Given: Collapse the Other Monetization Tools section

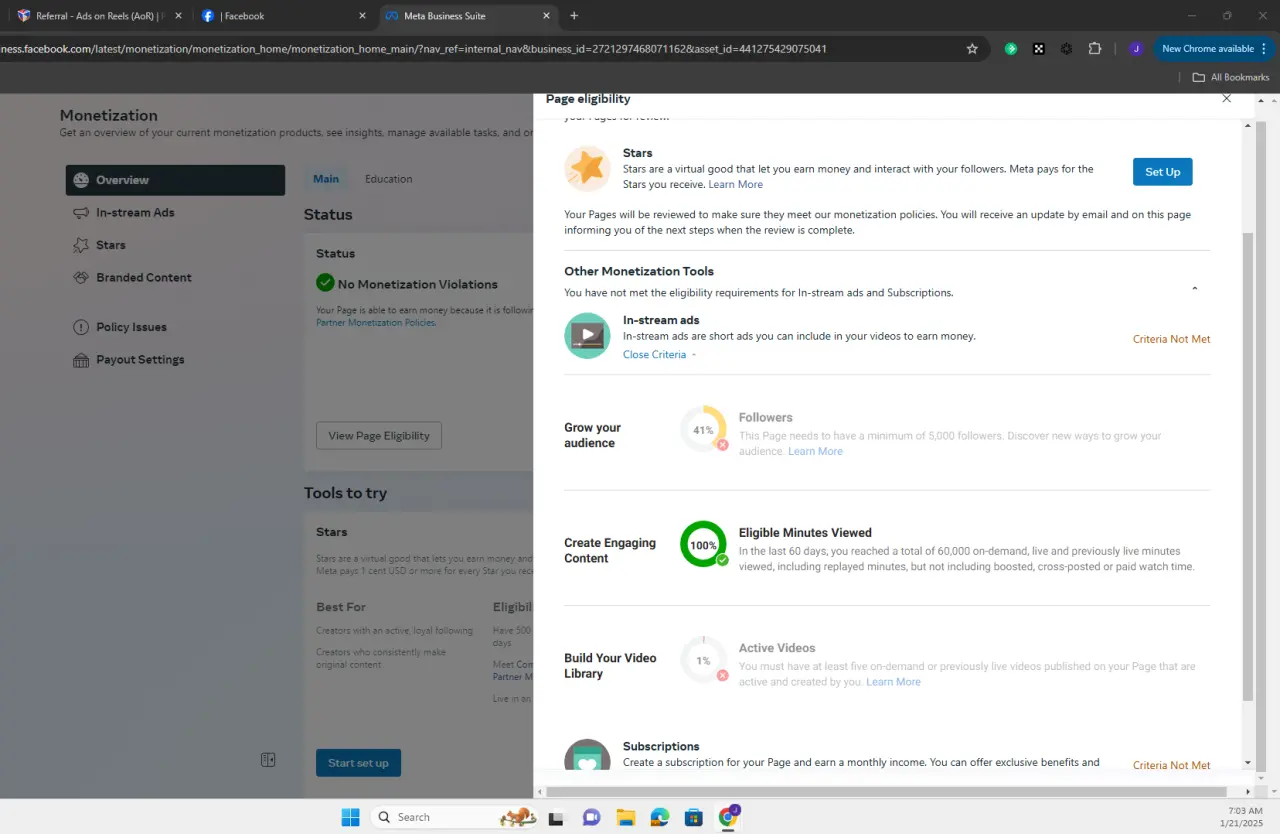Looking at the screenshot, I should (x=1194, y=289).
